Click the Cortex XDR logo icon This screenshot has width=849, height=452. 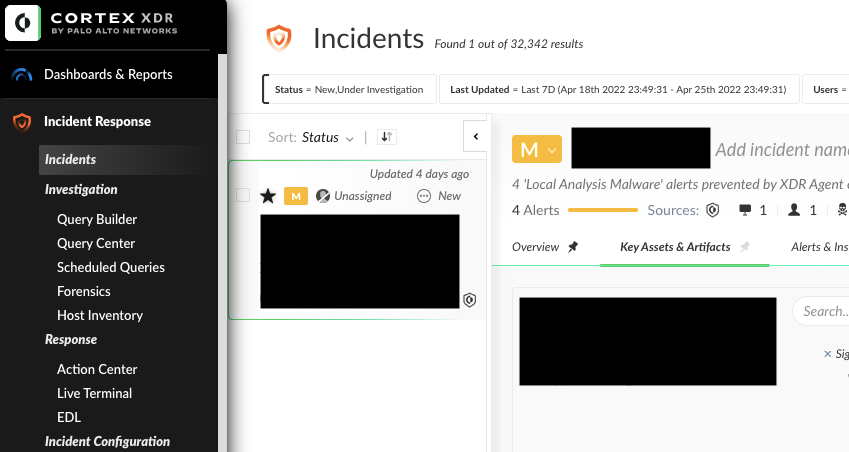(x=23, y=23)
